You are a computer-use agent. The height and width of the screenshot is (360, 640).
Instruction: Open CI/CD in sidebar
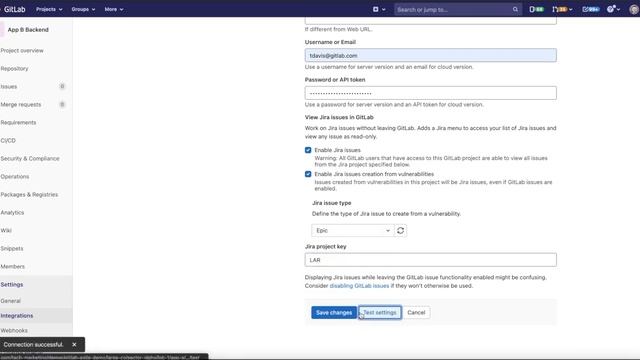8,140
